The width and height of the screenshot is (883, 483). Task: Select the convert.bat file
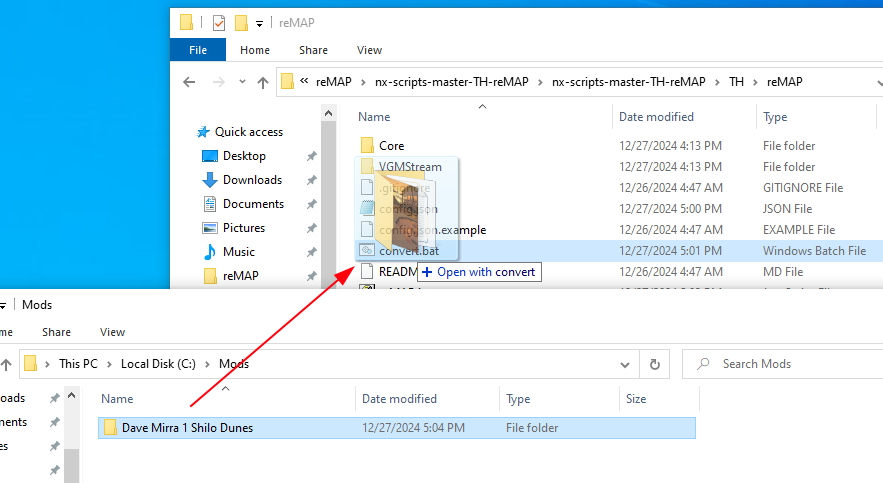click(x=408, y=251)
